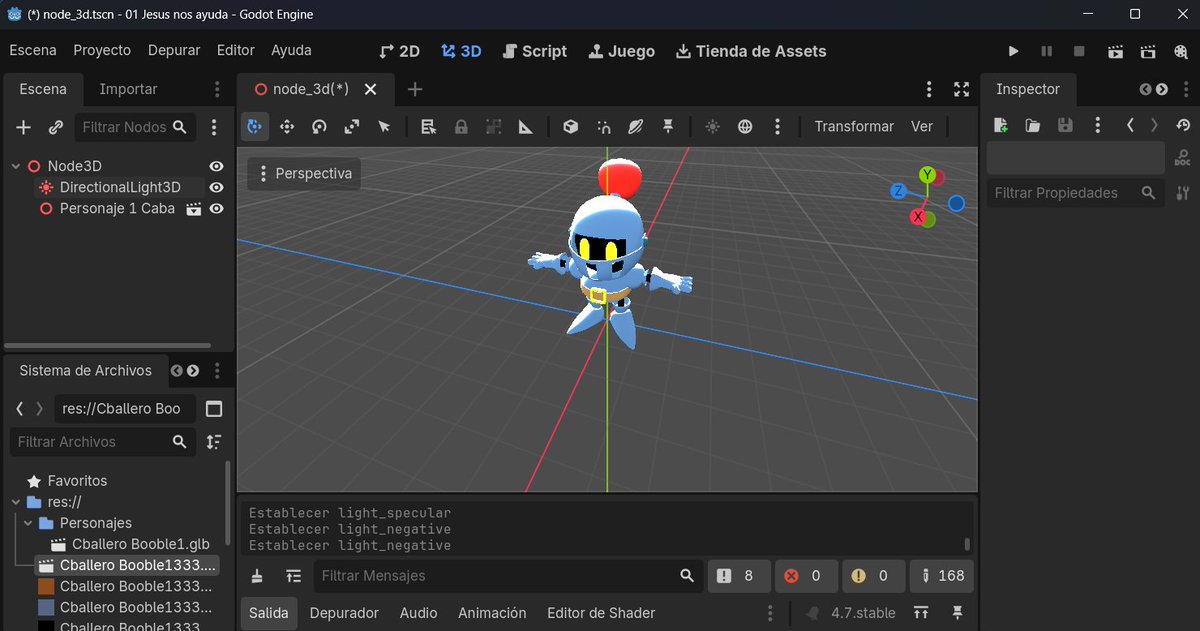Click the environment preview globe icon
1200x631 pixels.
point(745,127)
